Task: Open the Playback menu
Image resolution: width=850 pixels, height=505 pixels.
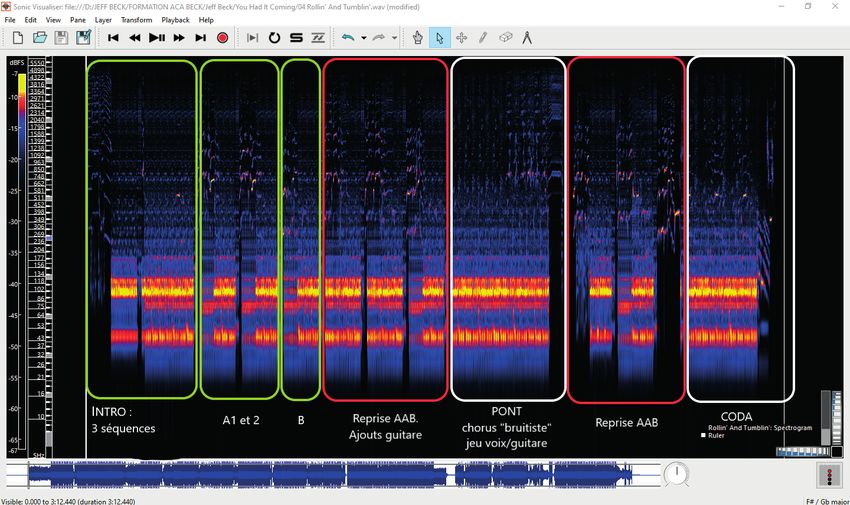Action: click(x=175, y=20)
